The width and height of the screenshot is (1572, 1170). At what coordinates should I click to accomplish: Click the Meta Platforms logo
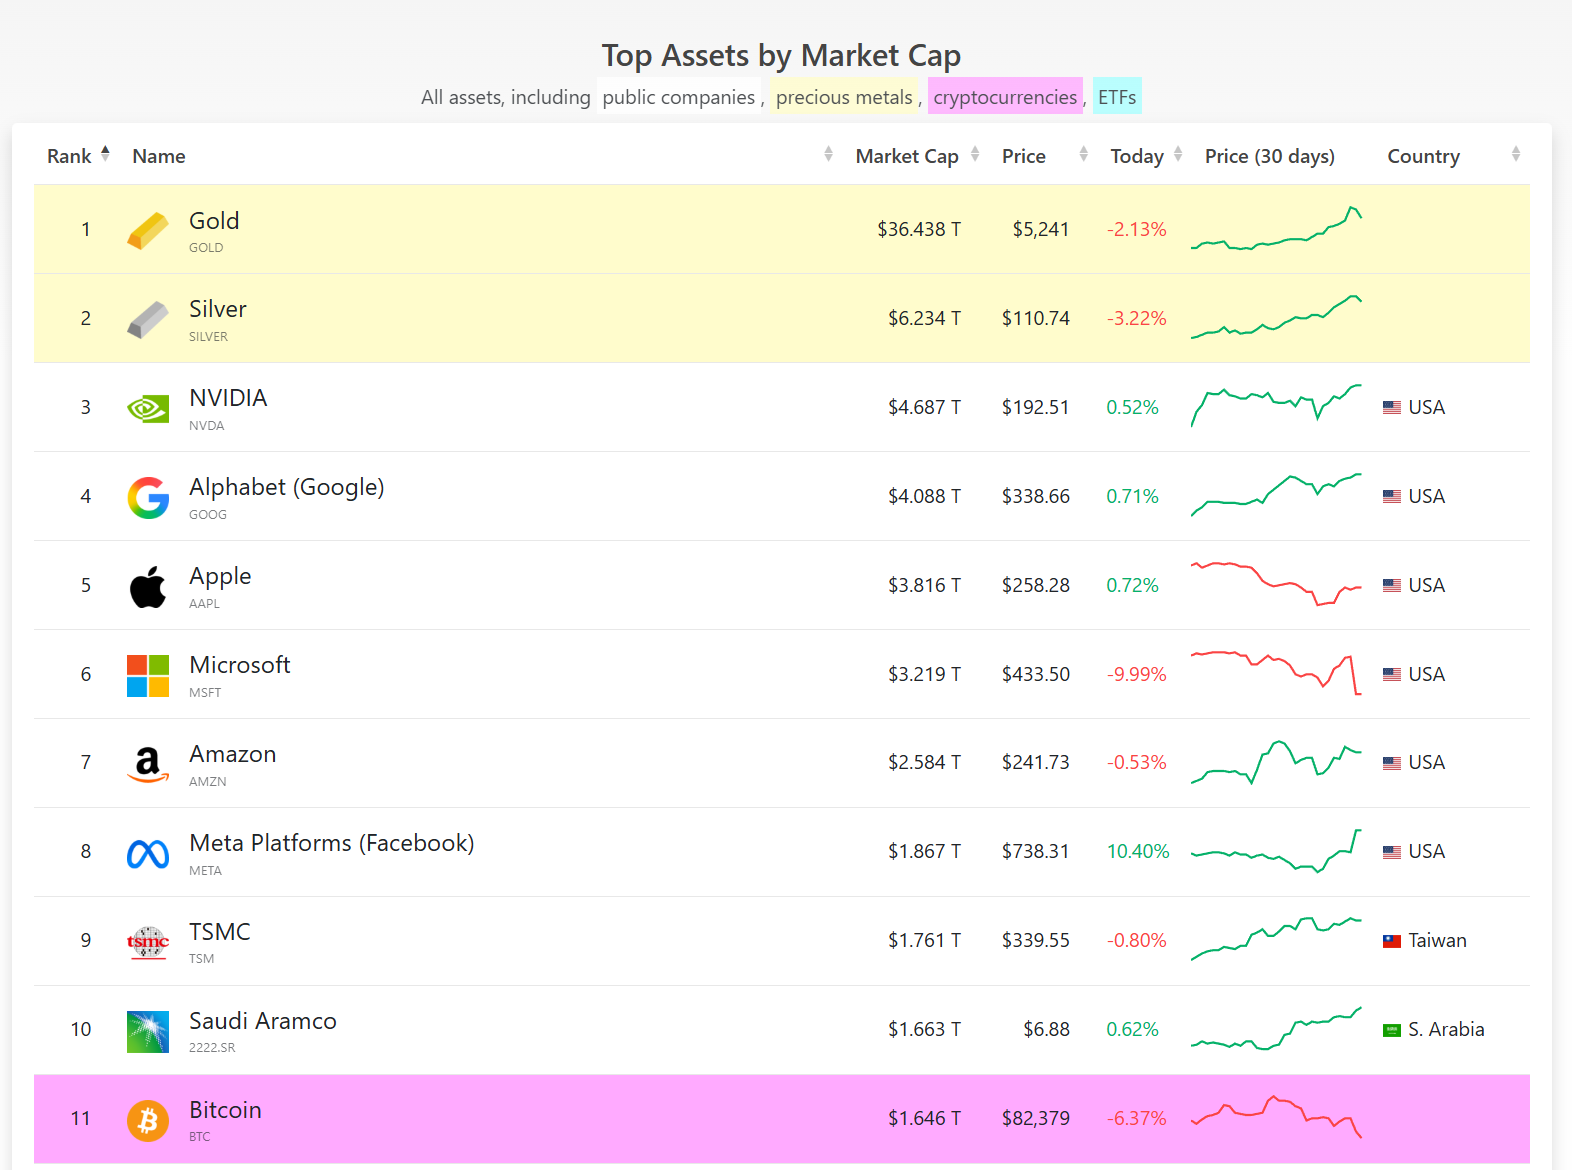point(148,853)
